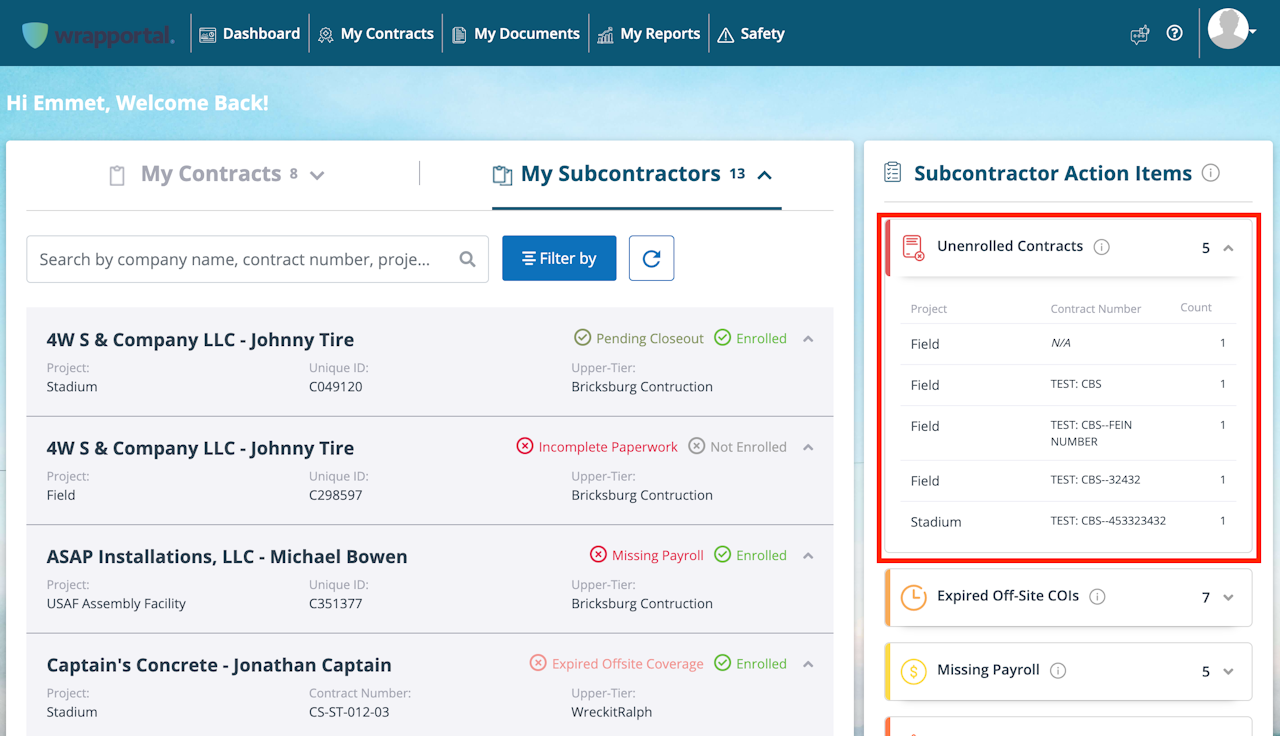
Task: Click the search magnifier icon
Action: (x=467, y=259)
